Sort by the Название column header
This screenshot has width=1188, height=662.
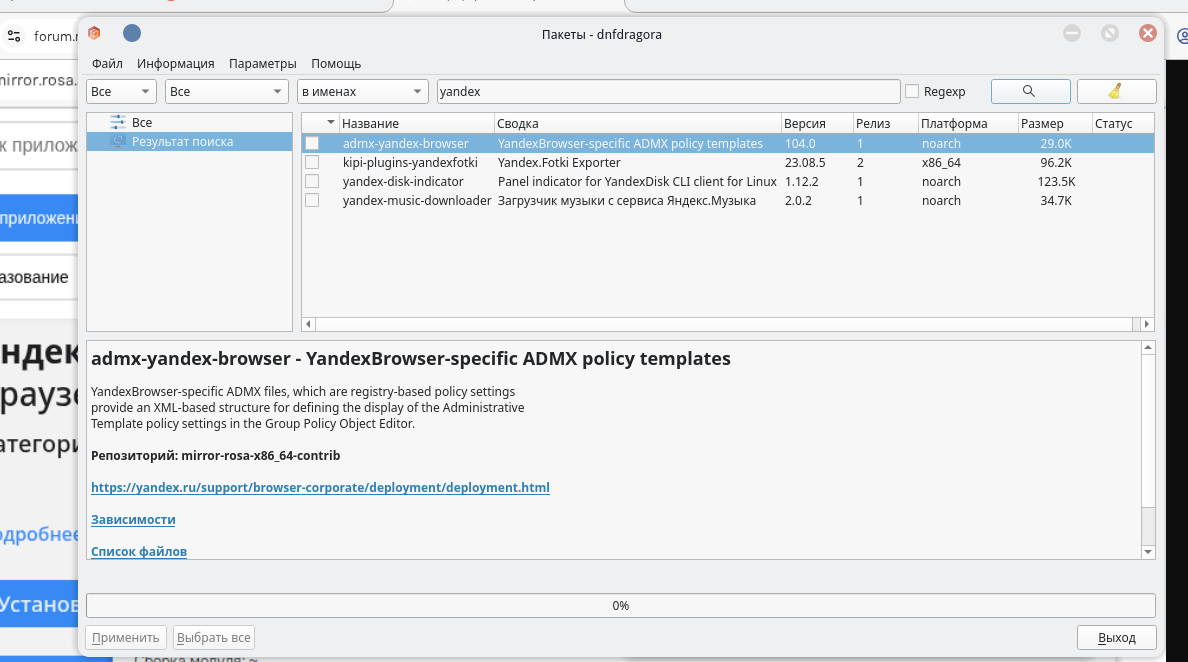tap(416, 123)
